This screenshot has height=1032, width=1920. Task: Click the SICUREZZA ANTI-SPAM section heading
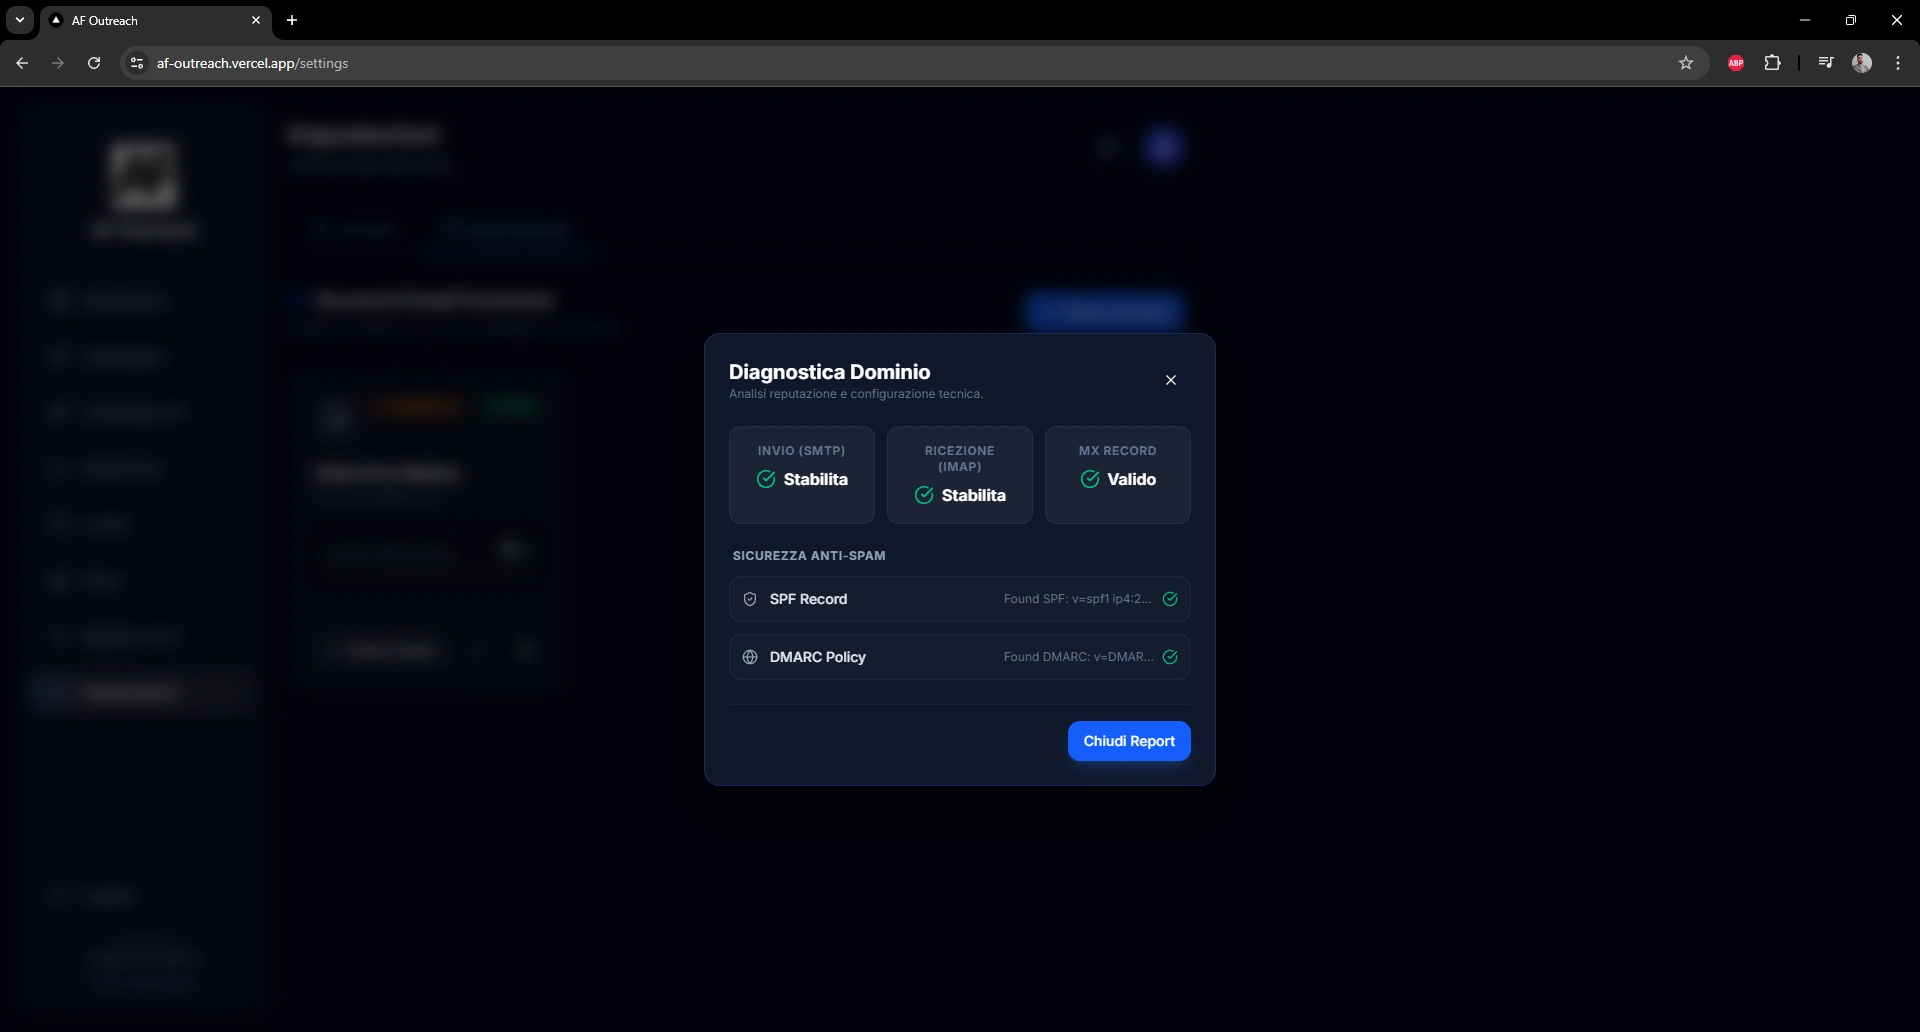[x=809, y=556]
